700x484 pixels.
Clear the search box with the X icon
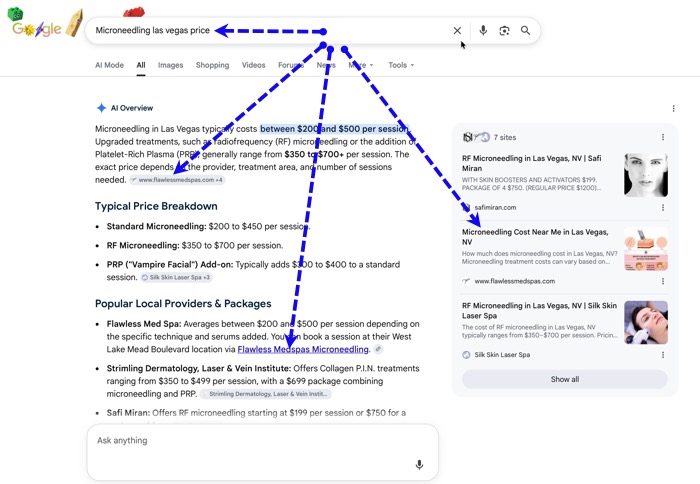[457, 30]
